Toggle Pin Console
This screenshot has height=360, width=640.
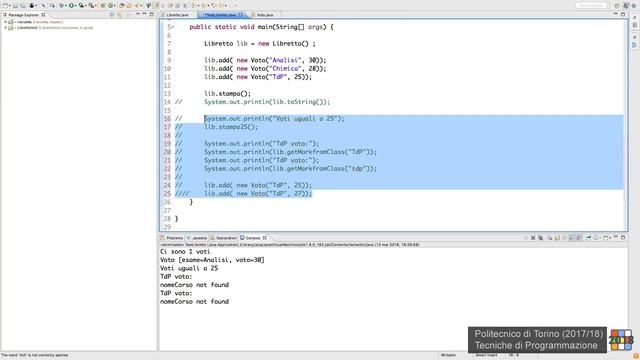[588, 237]
